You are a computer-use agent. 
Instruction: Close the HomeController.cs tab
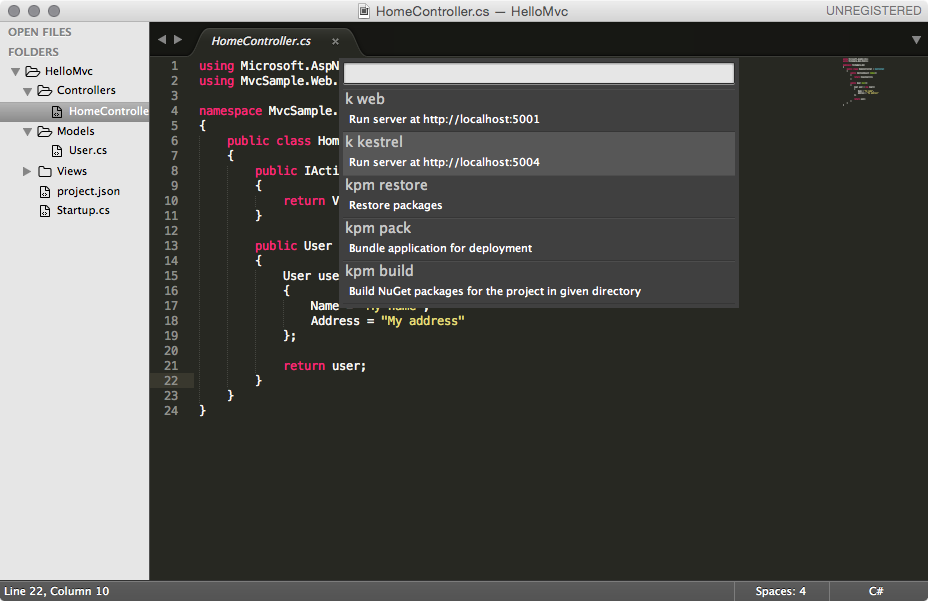coord(336,41)
